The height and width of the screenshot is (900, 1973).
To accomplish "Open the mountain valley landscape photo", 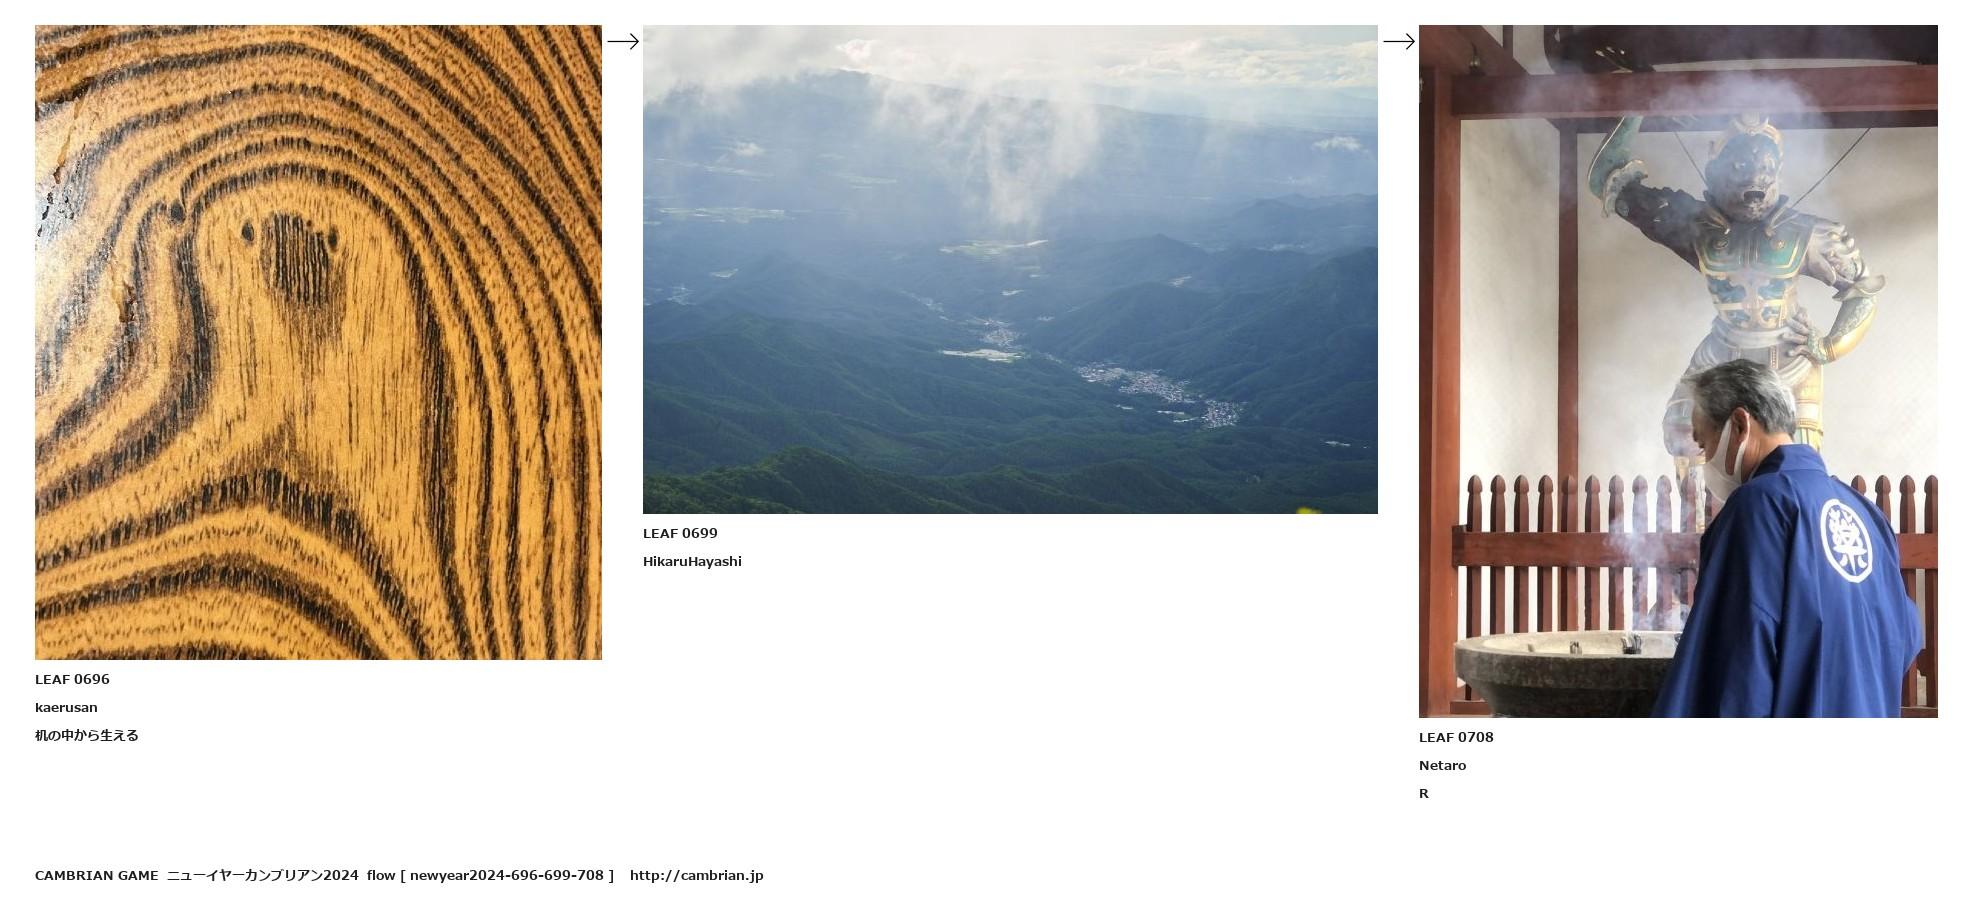I will click(x=1010, y=269).
